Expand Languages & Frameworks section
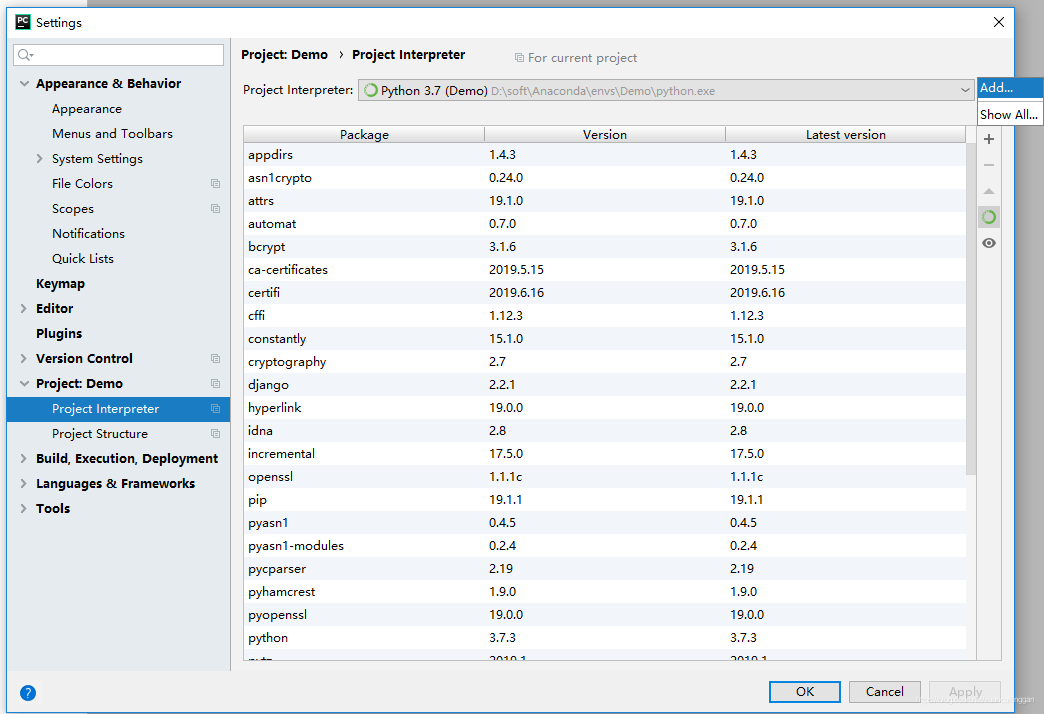Image resolution: width=1044 pixels, height=714 pixels. coord(23,484)
